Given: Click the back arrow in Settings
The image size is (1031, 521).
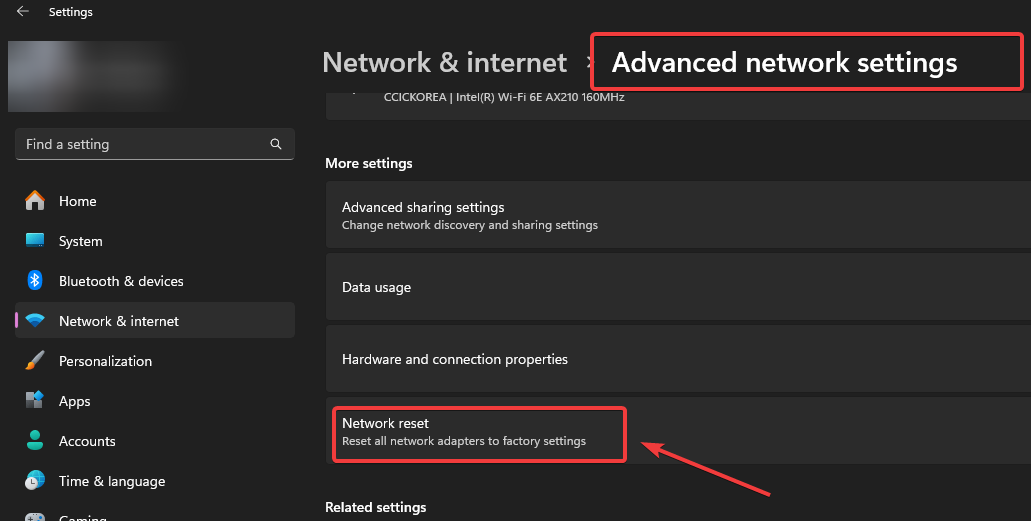Looking at the screenshot, I should 23,11.
